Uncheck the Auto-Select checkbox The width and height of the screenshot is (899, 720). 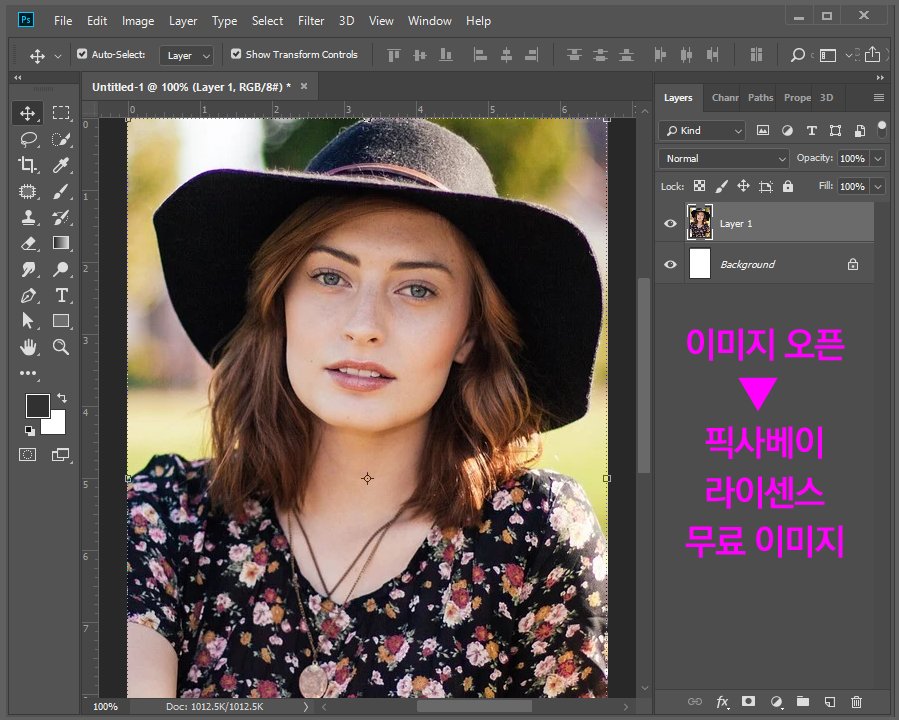pyautogui.click(x=82, y=54)
